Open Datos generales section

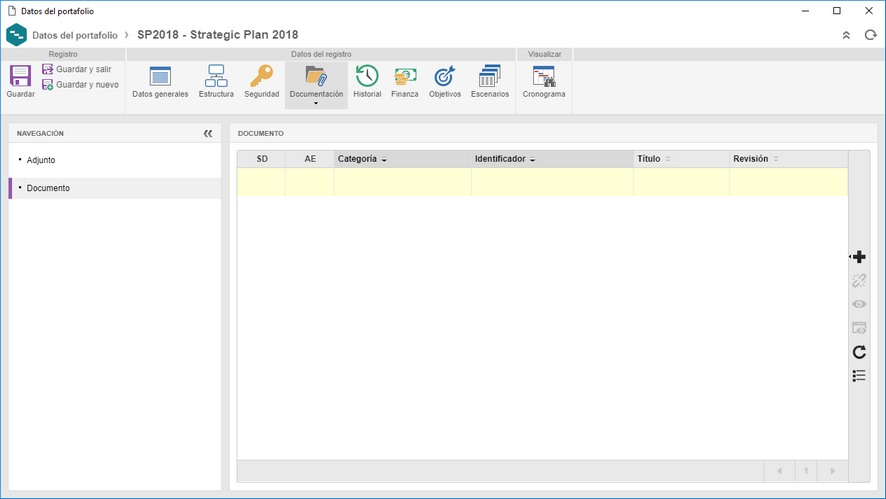coord(160,83)
